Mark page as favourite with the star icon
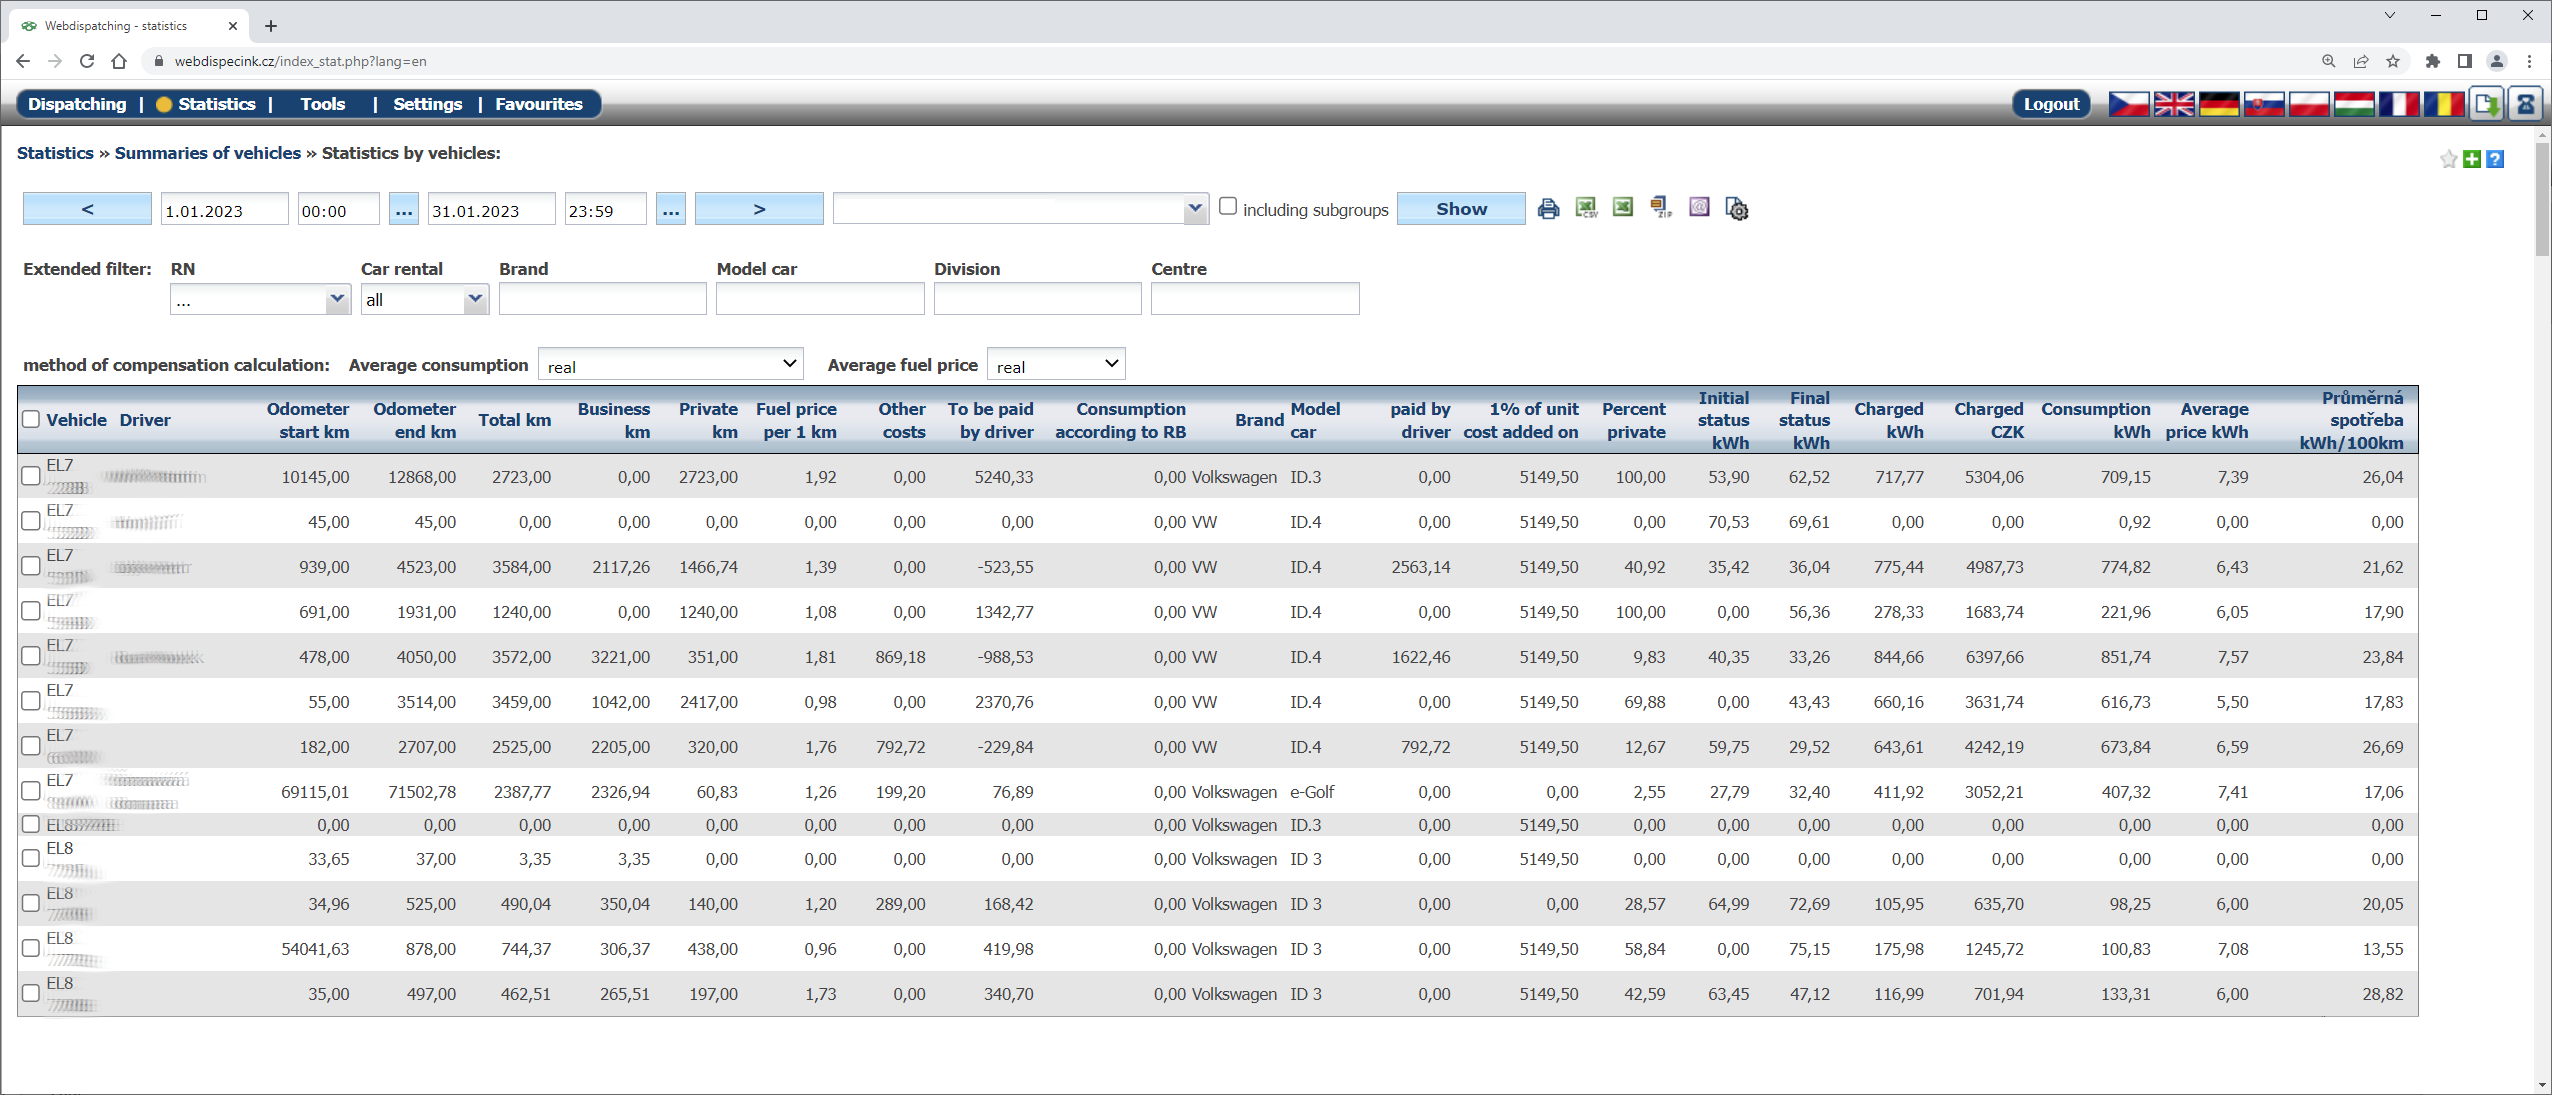 [x=2447, y=159]
